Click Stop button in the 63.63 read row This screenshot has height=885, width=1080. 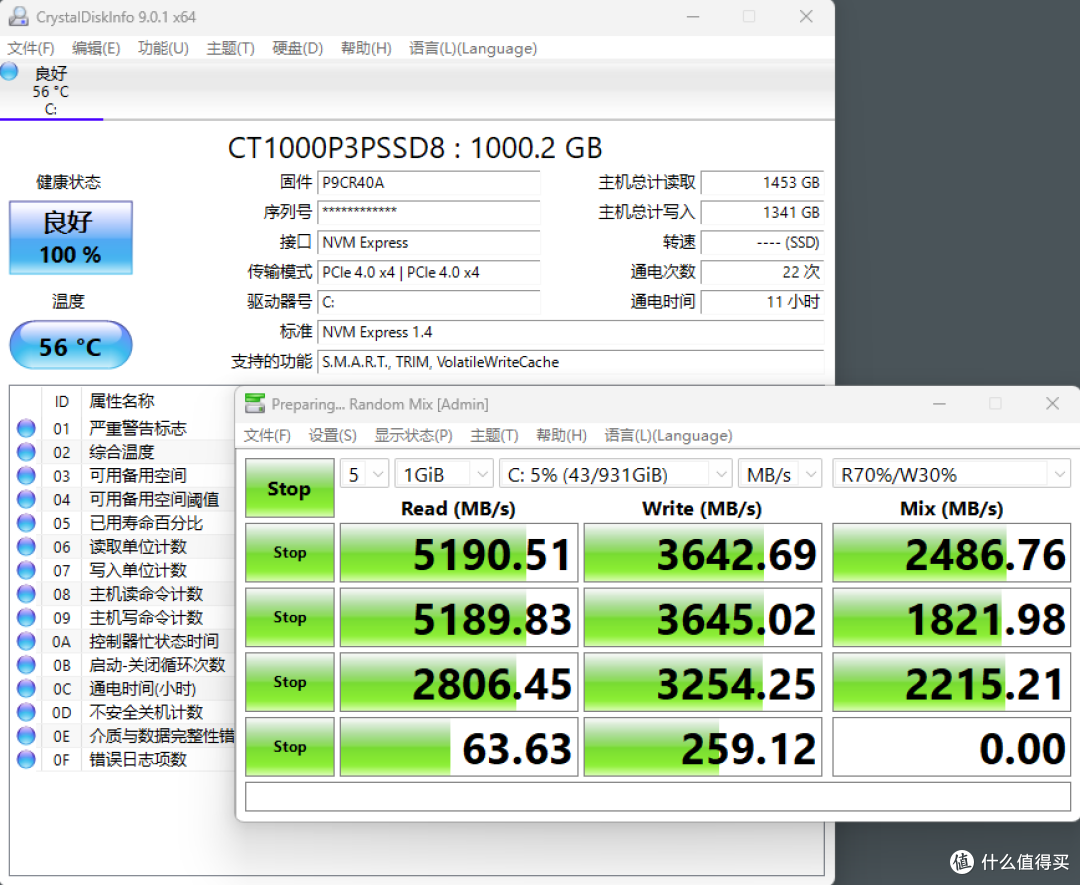(290, 747)
